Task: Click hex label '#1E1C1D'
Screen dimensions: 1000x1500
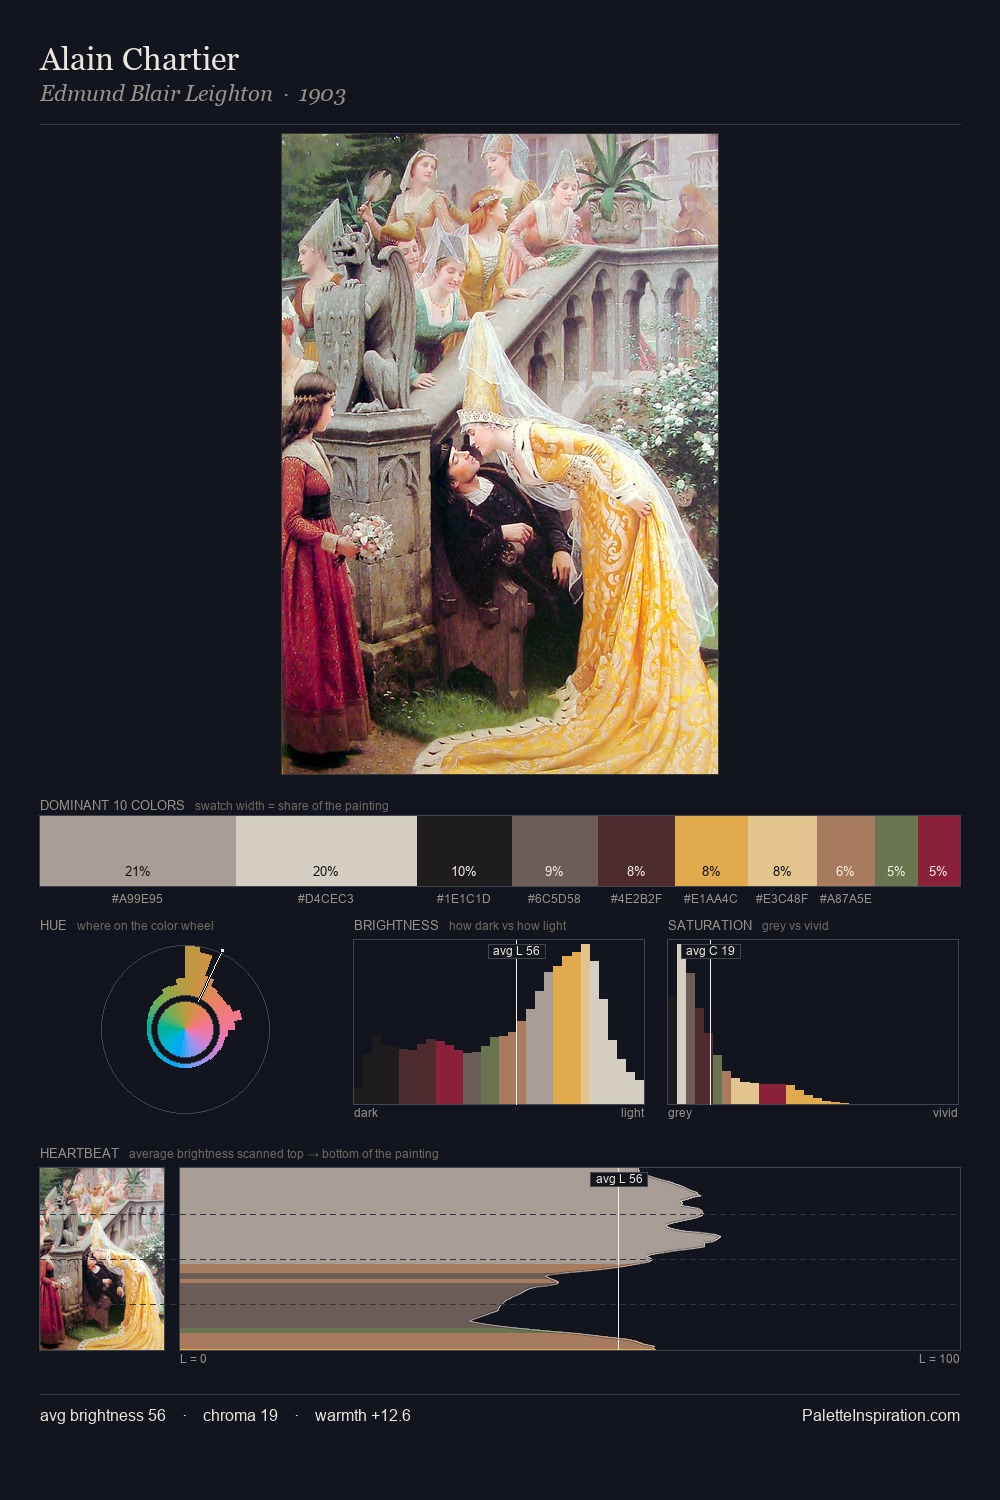Action: (464, 898)
